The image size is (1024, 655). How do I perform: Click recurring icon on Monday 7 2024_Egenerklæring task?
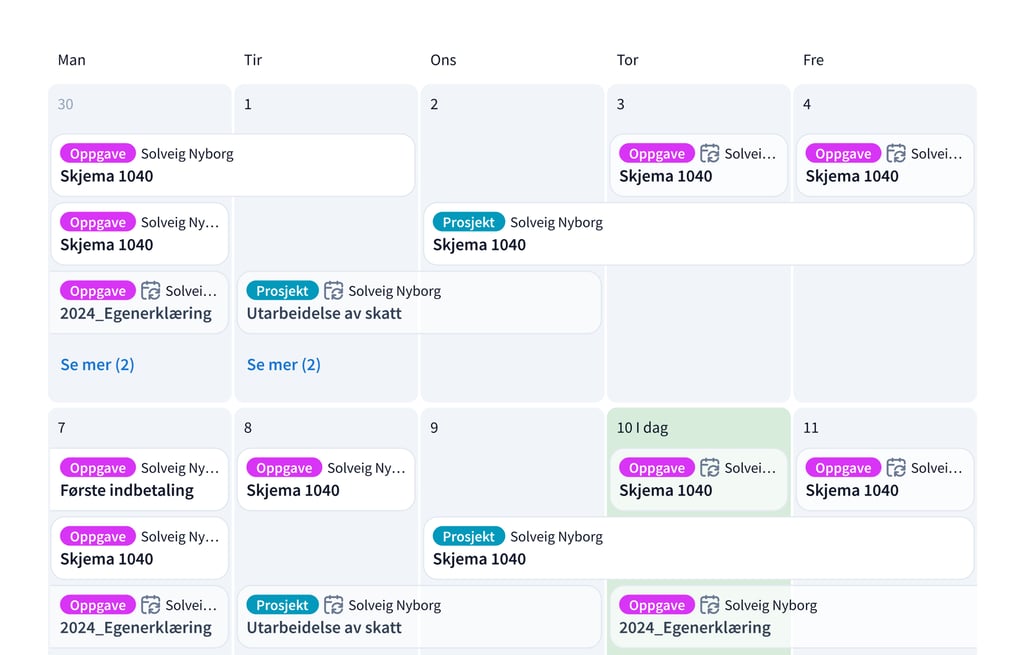coord(150,605)
